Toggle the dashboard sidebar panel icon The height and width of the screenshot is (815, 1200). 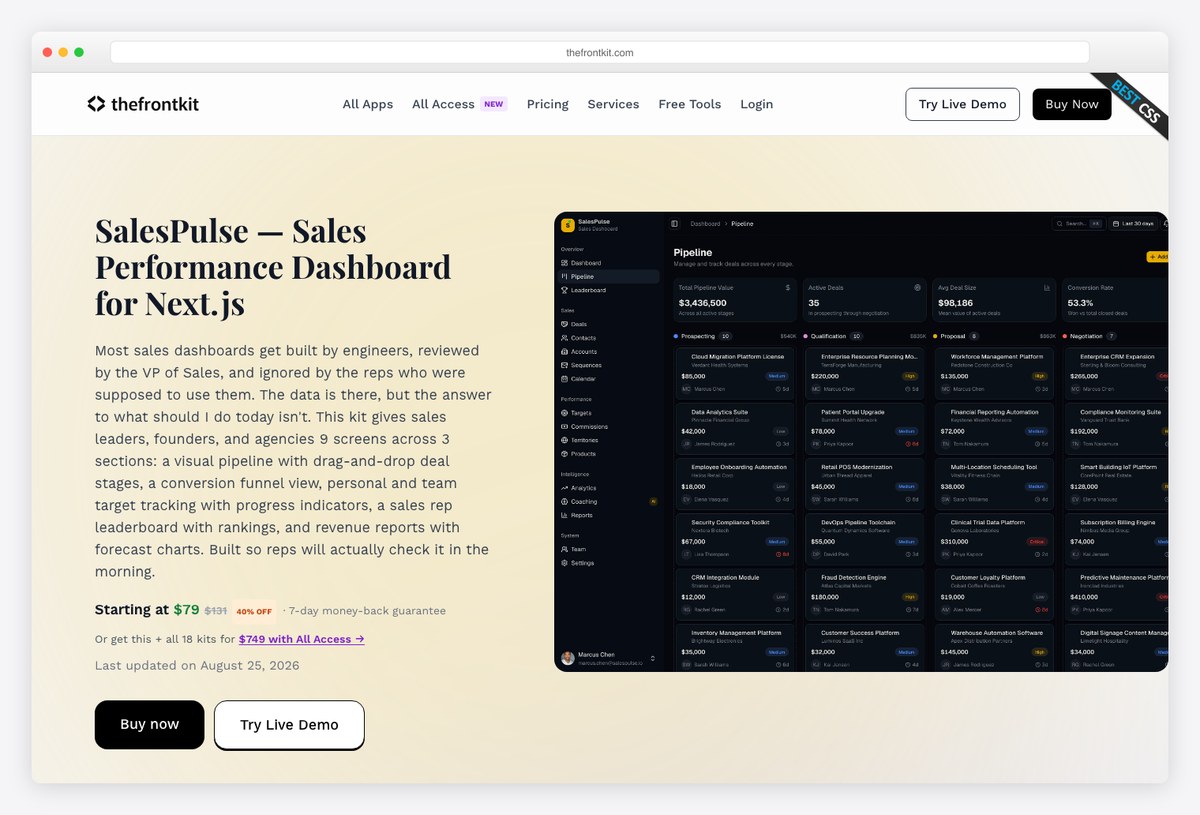[x=675, y=224]
